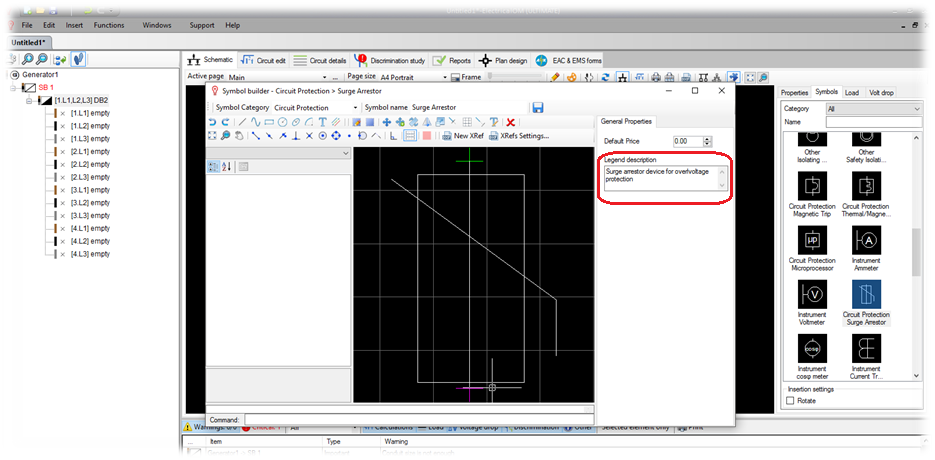935x460 pixels.
Task: Click the pencil edit icon in schematic toolbar
Action: (555, 77)
